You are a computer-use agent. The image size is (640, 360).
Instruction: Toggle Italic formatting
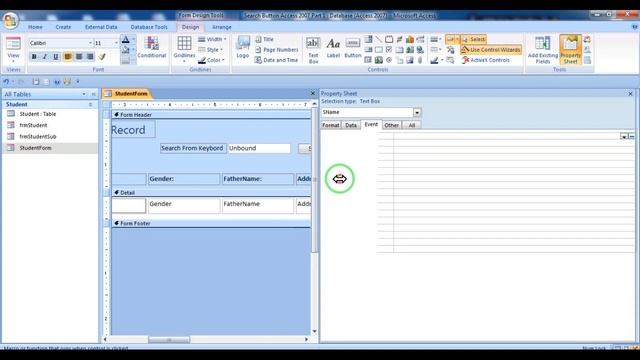[45, 57]
